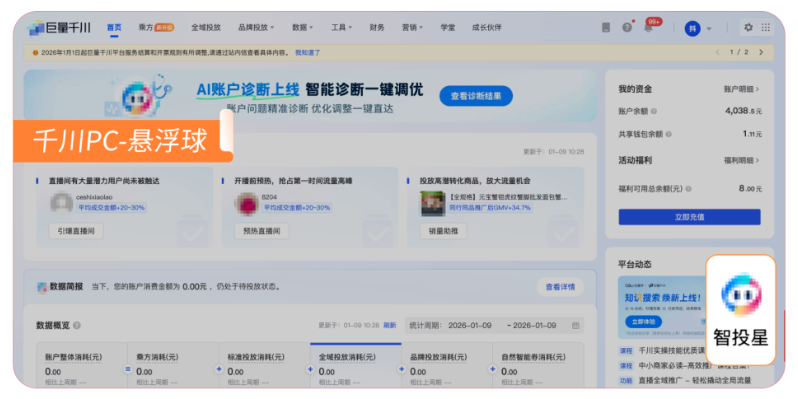The height and width of the screenshot is (399, 798).
Task: Select the 自然智能券消耗(元) metric tab
Action: (x=538, y=366)
